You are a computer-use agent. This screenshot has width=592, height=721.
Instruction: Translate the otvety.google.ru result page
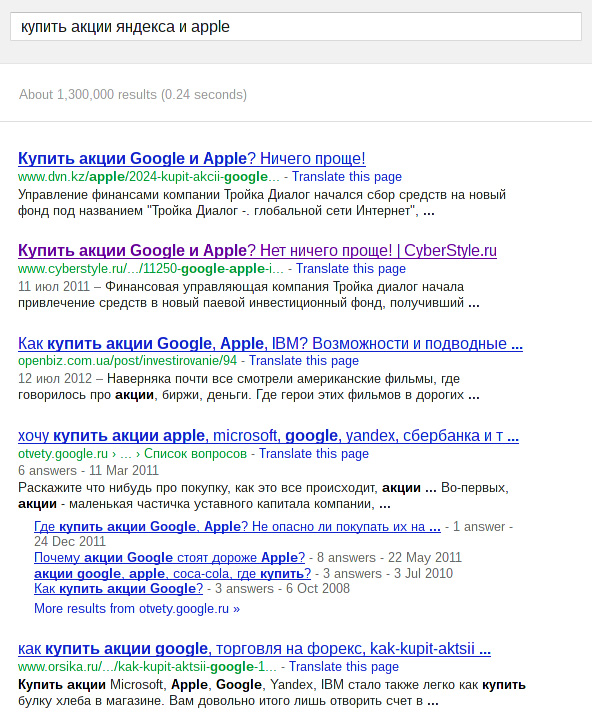pos(314,453)
